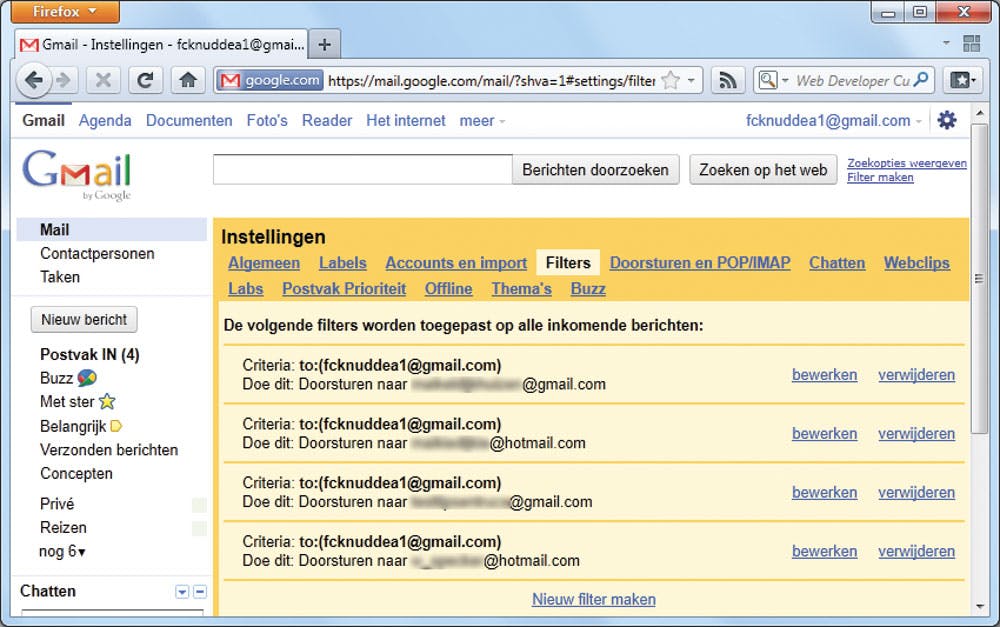Click the page vertical scrollbar thumb

pos(979,278)
